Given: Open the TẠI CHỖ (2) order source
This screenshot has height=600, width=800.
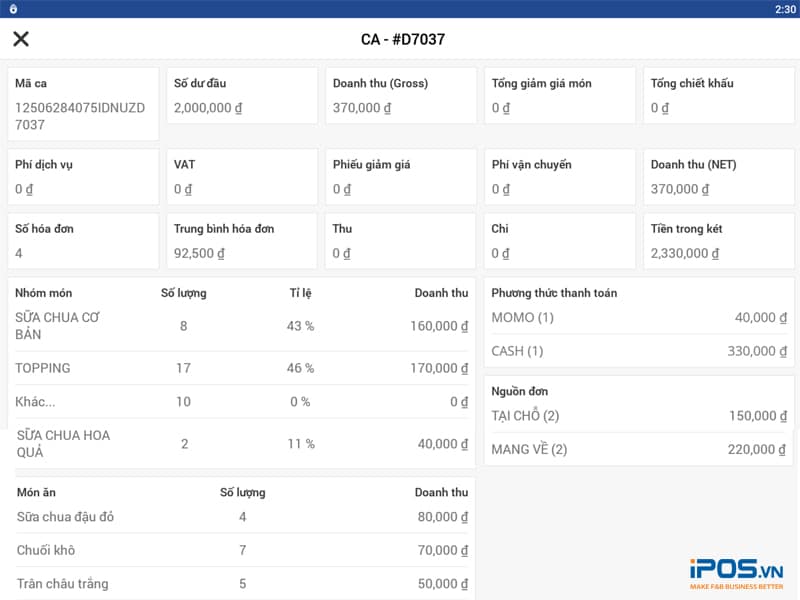Looking at the screenshot, I should (639, 416).
